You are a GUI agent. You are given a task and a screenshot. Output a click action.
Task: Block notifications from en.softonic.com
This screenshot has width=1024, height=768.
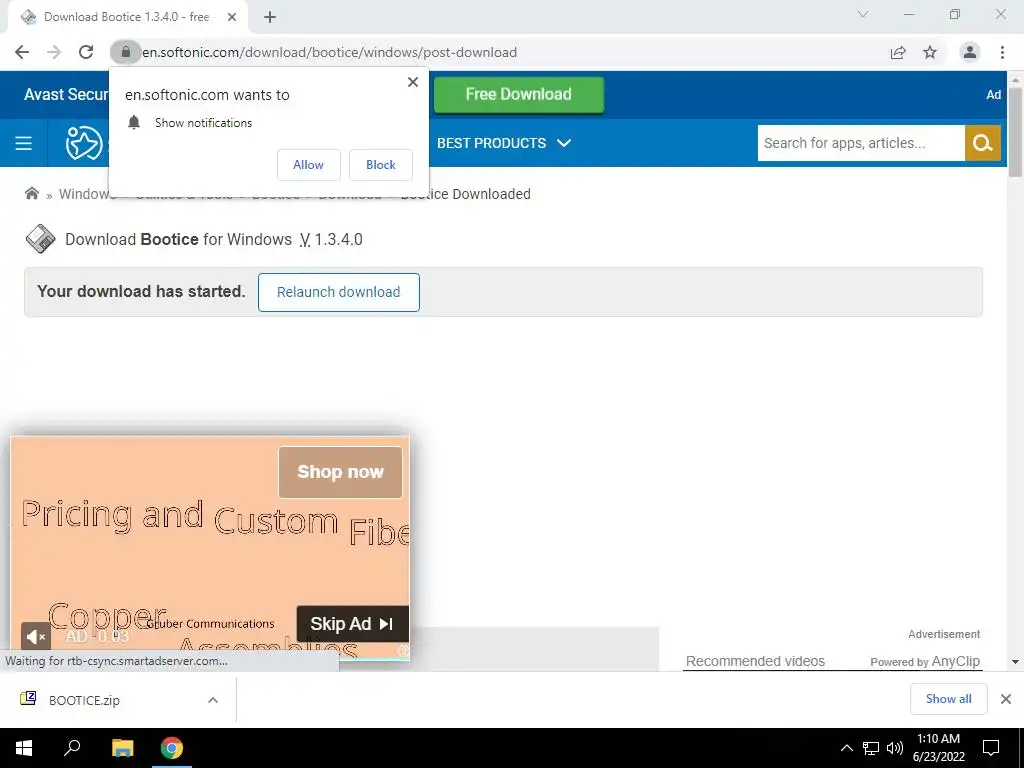pos(381,165)
